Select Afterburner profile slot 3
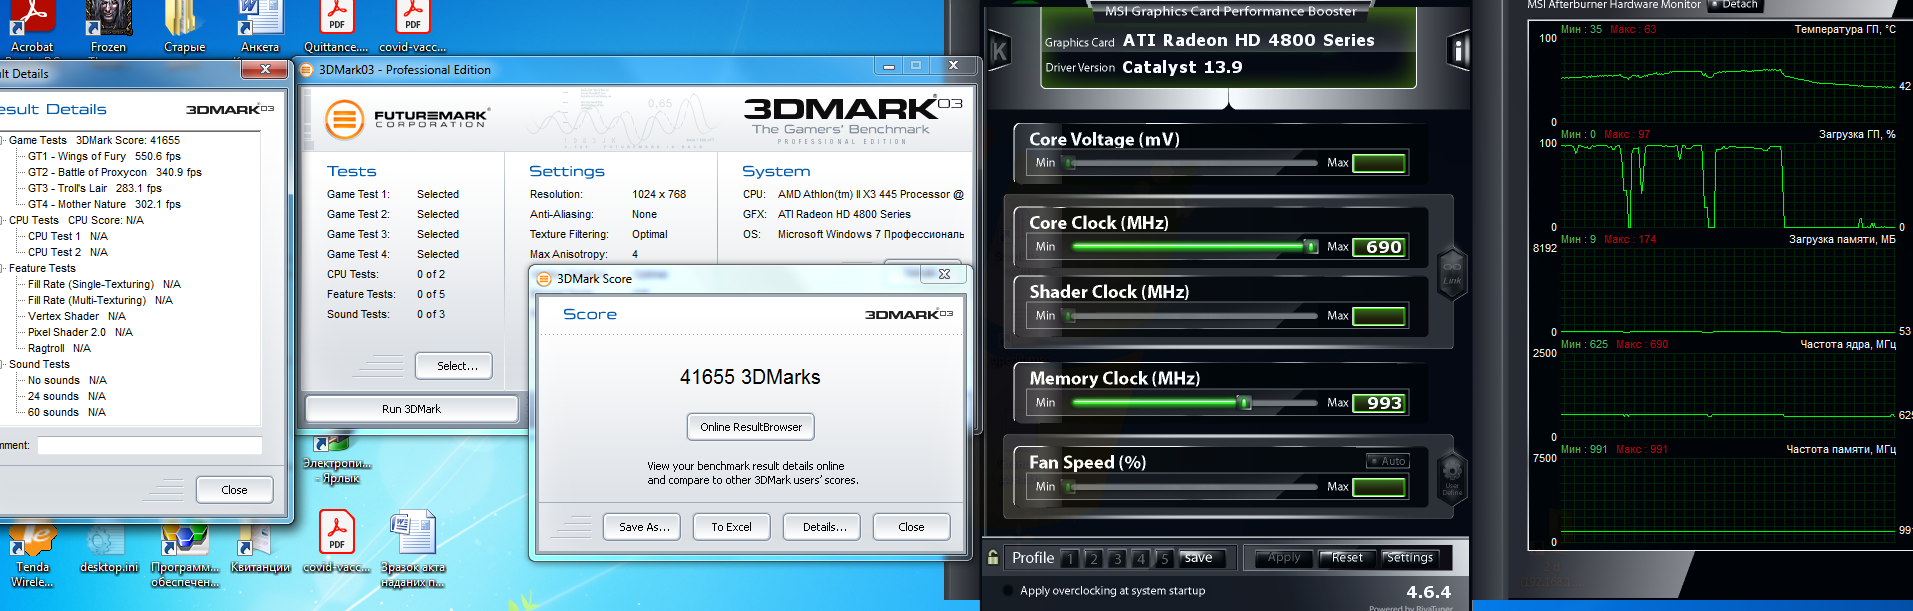The width and height of the screenshot is (1913, 611). point(1117,558)
